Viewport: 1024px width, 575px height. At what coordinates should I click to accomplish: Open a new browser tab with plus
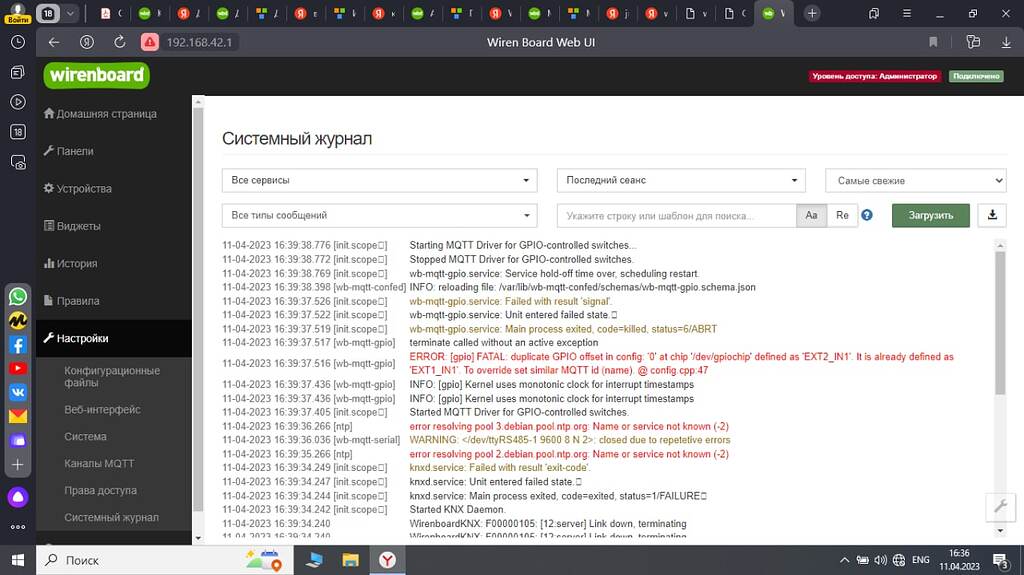point(812,13)
